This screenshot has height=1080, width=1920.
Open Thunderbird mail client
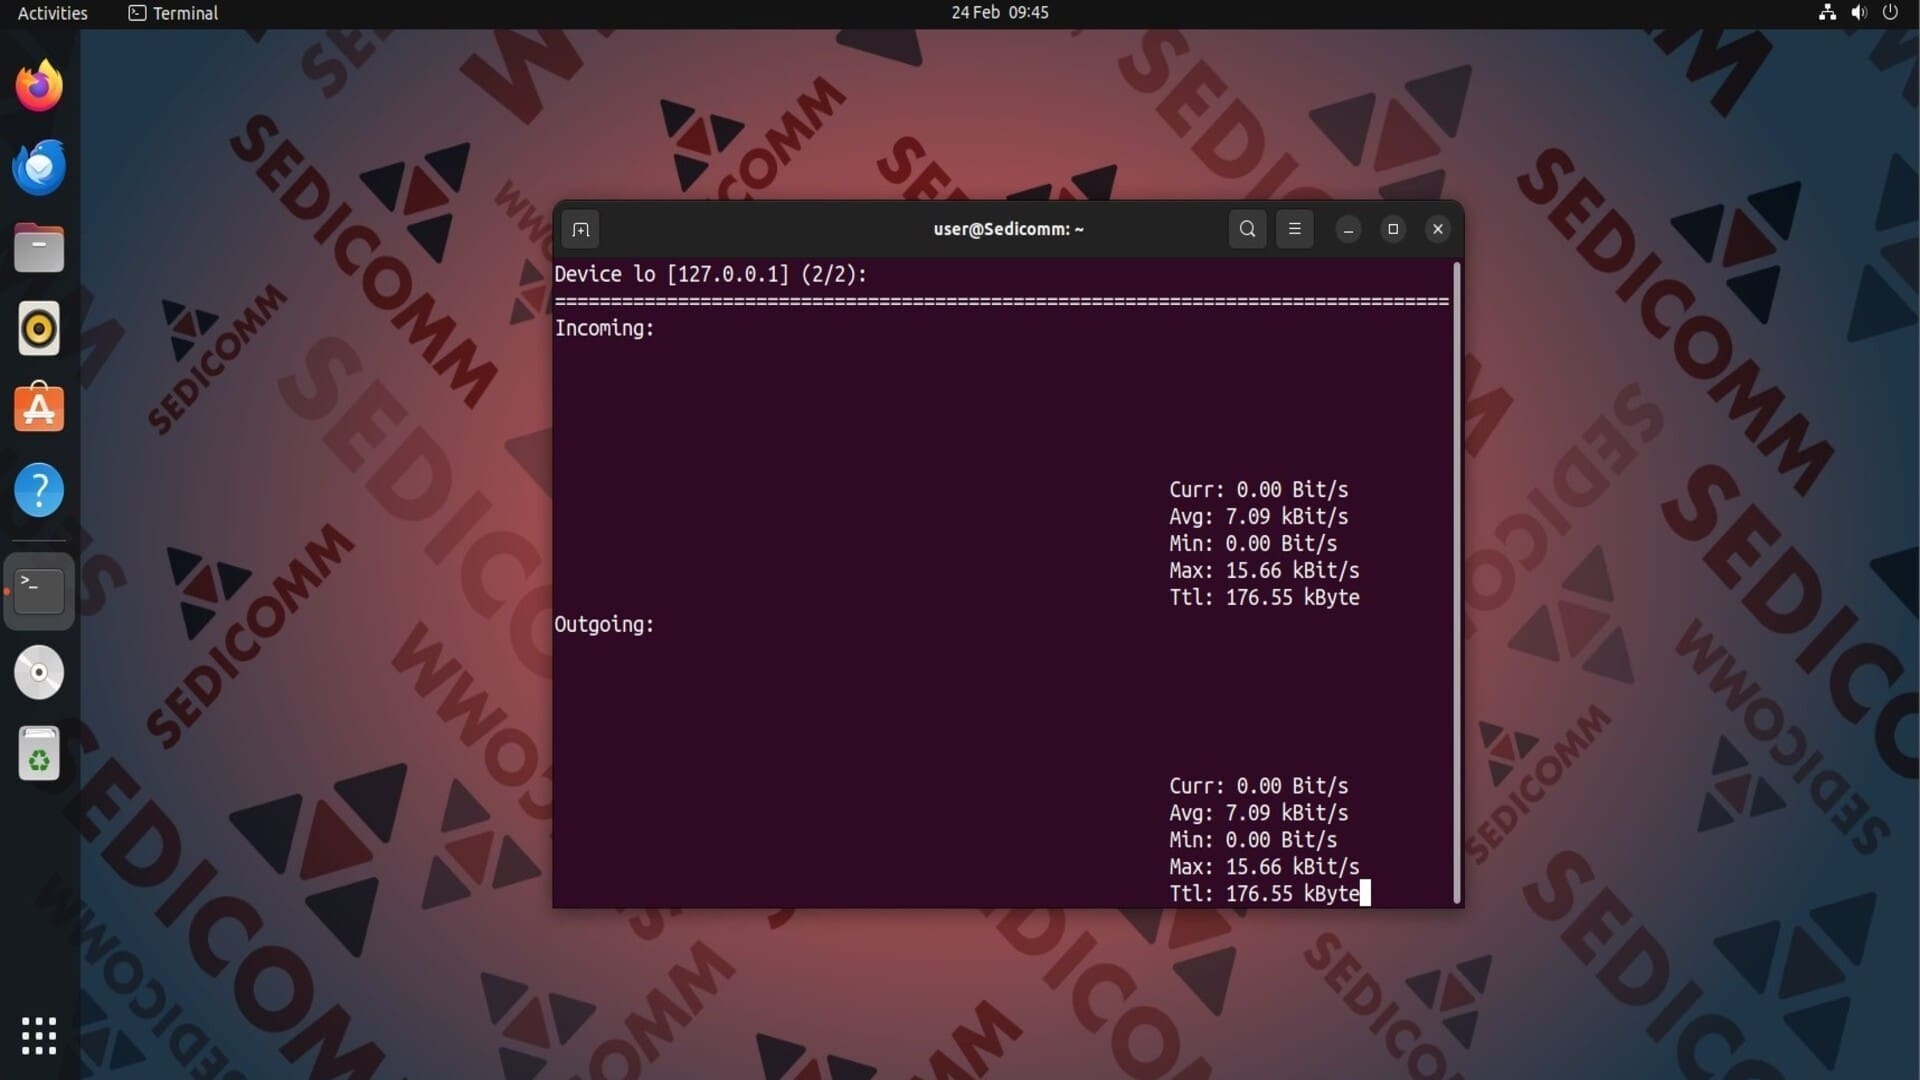pos(39,167)
